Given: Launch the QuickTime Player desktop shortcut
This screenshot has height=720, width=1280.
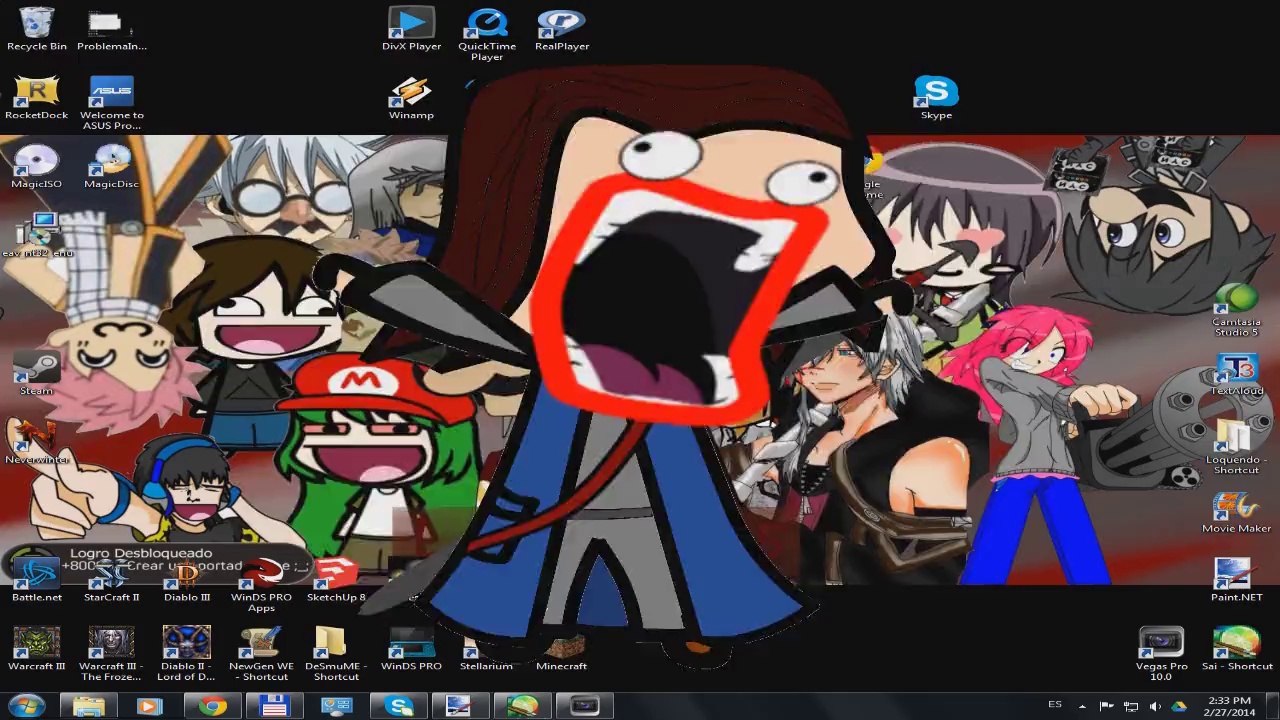Looking at the screenshot, I should pos(487,34).
